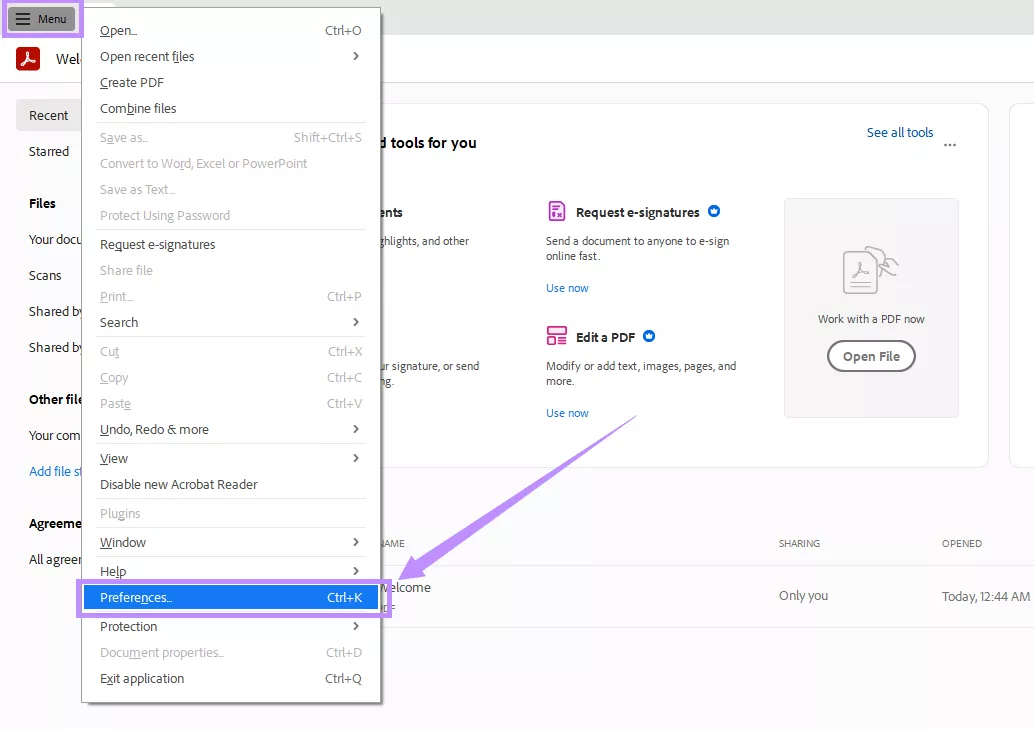1034x729 pixels.
Task: Click Use now under Edit a PDF
Action: (x=567, y=412)
